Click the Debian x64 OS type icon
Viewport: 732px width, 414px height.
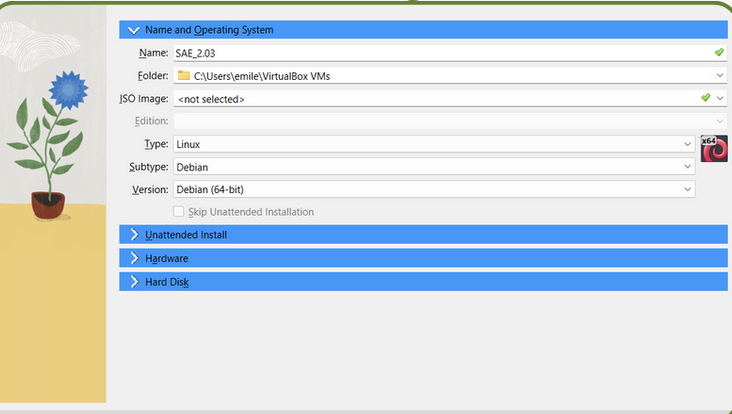pos(713,148)
